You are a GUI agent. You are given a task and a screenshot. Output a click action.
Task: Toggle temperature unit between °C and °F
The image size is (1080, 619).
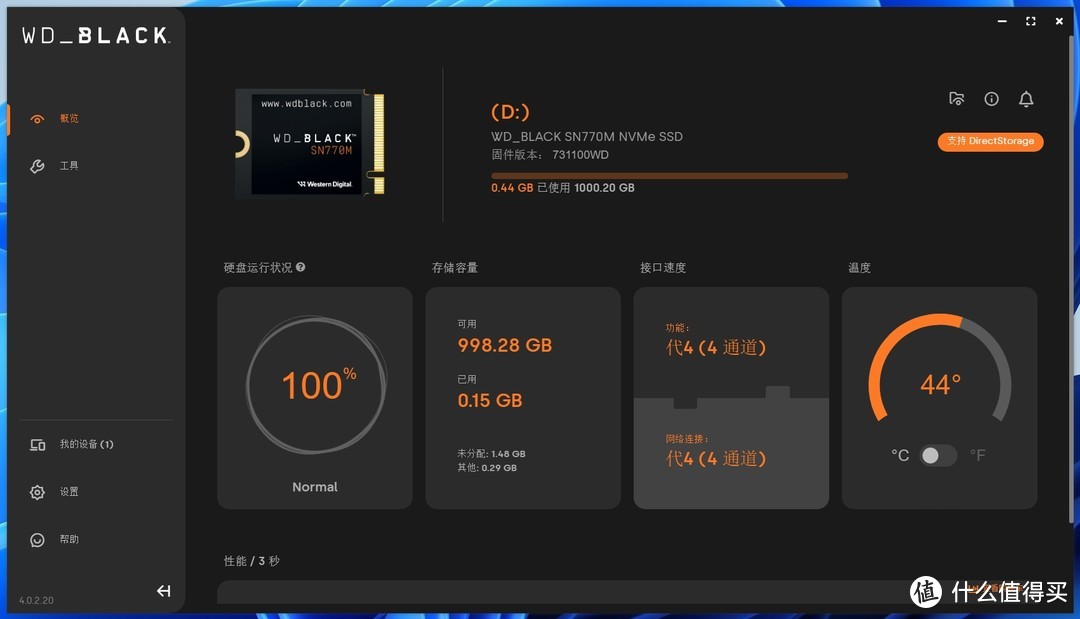pyautogui.click(x=938, y=455)
